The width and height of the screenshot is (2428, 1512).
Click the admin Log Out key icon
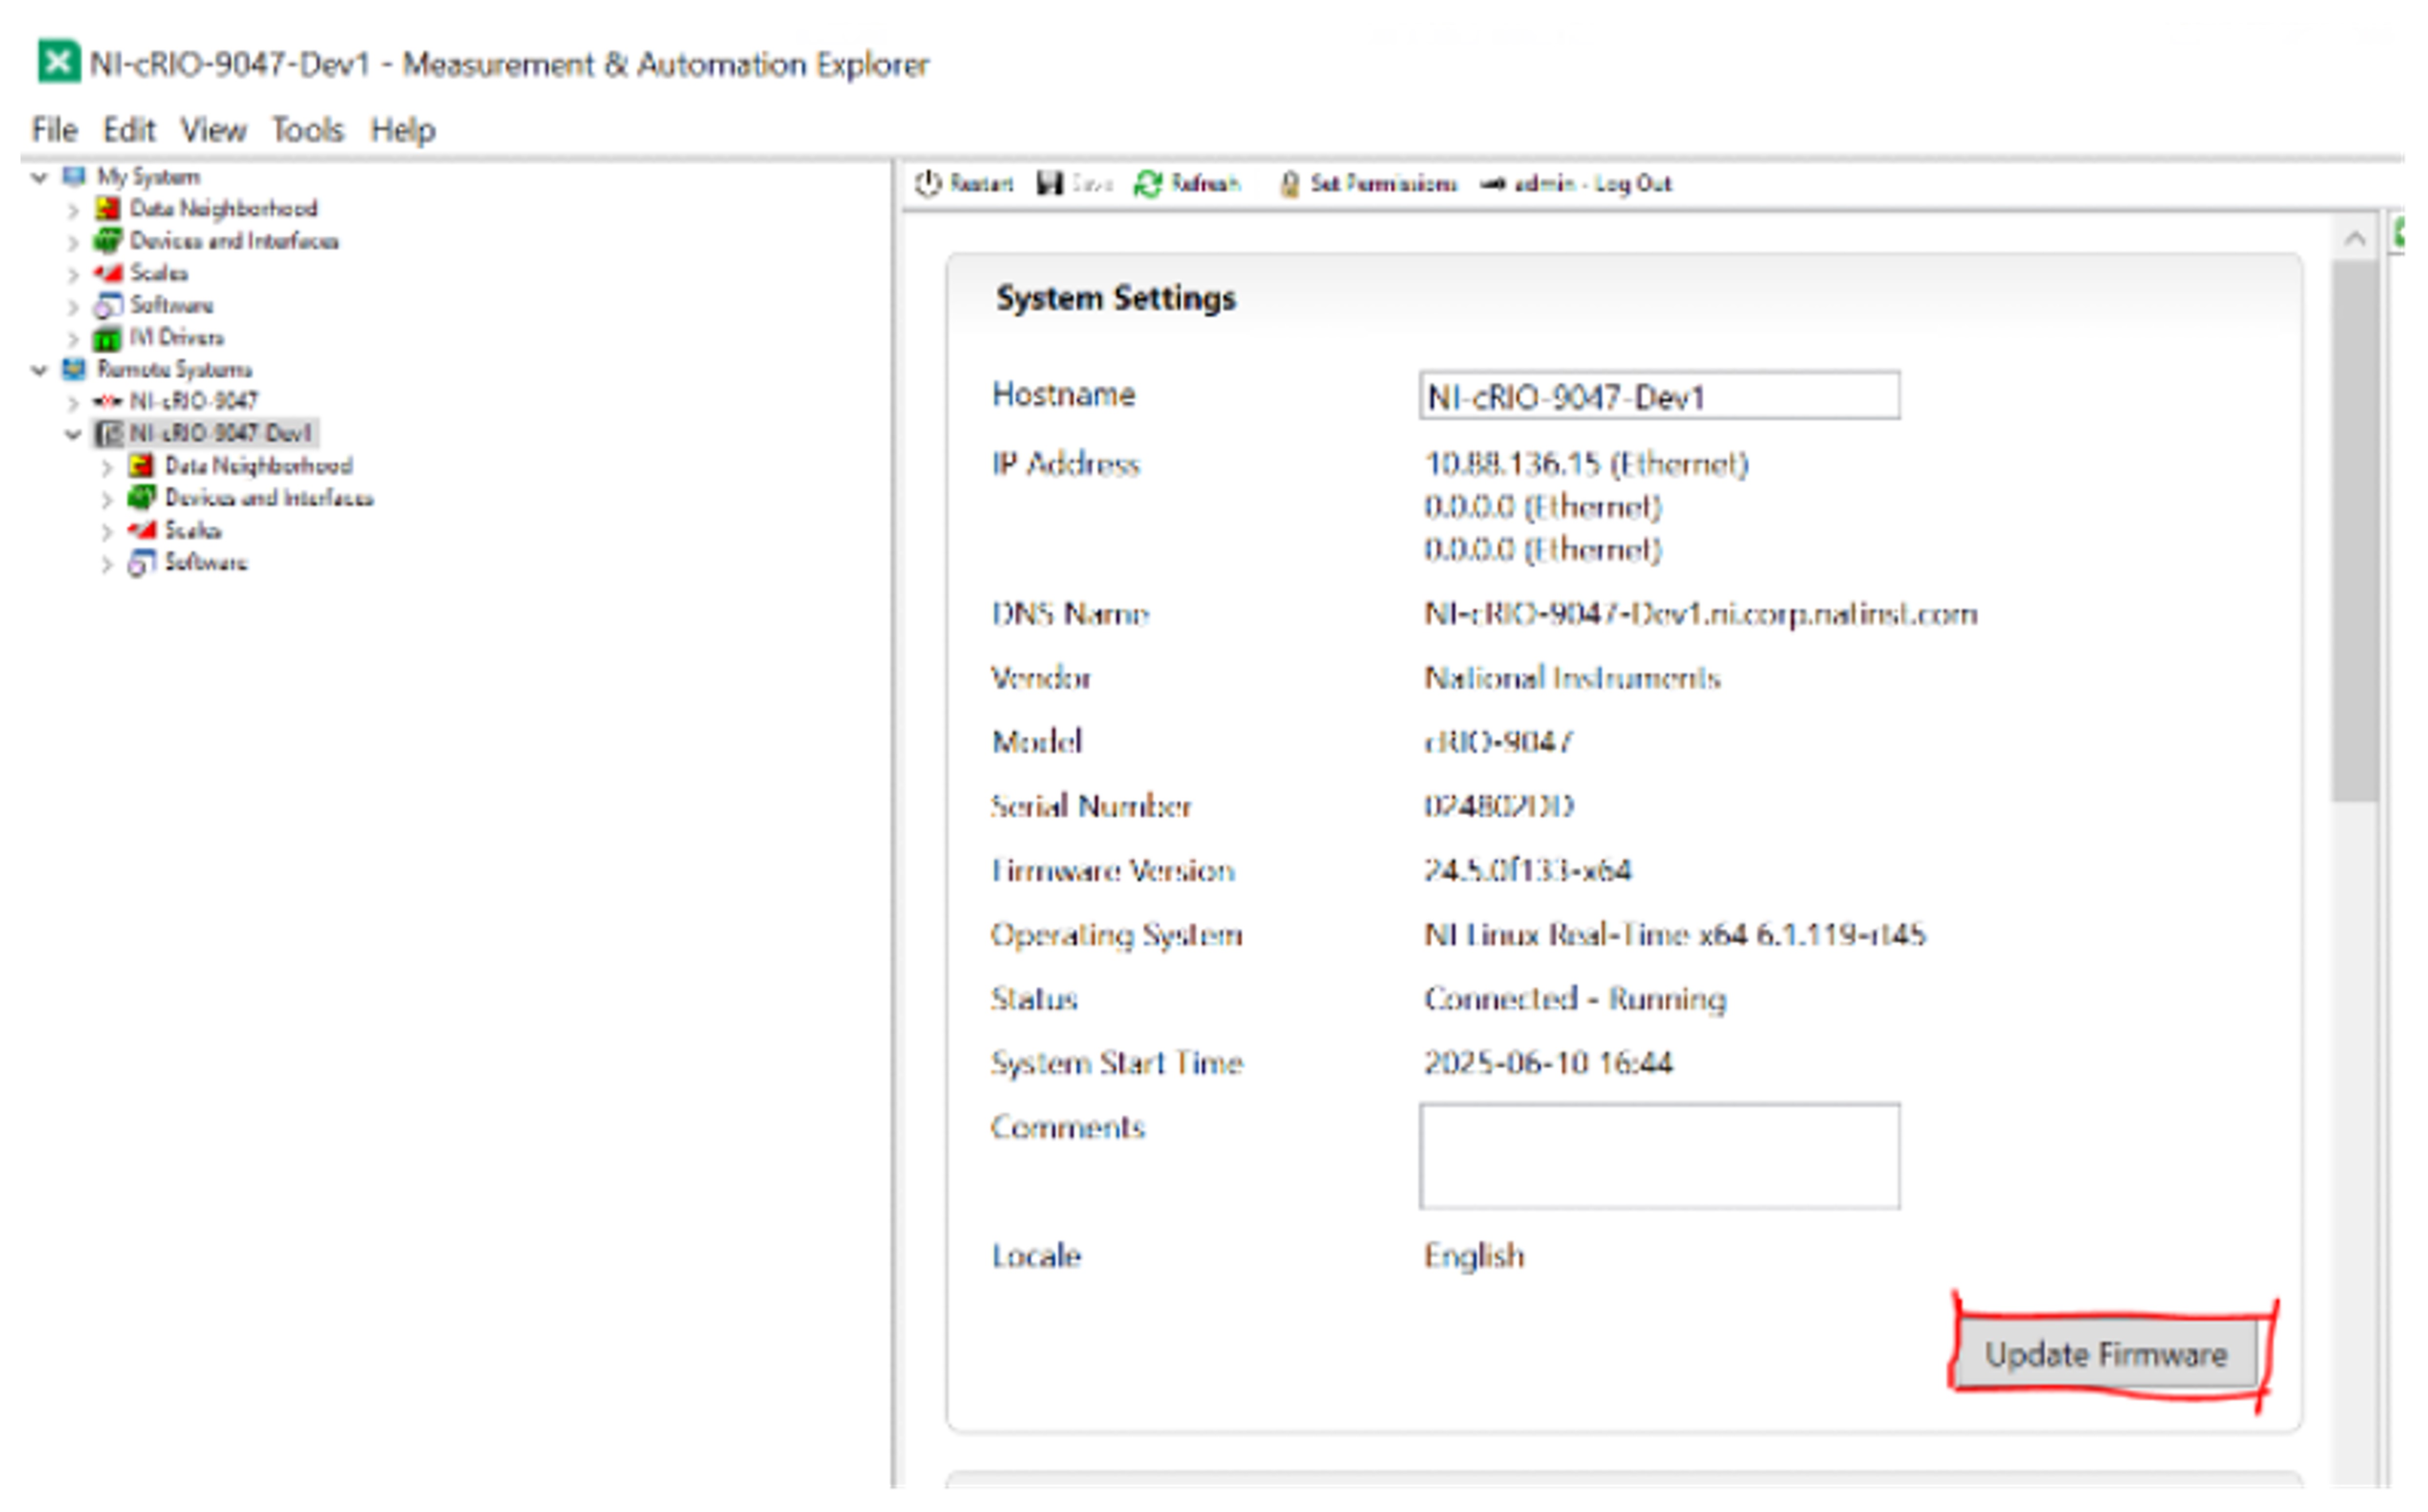pyautogui.click(x=1493, y=184)
